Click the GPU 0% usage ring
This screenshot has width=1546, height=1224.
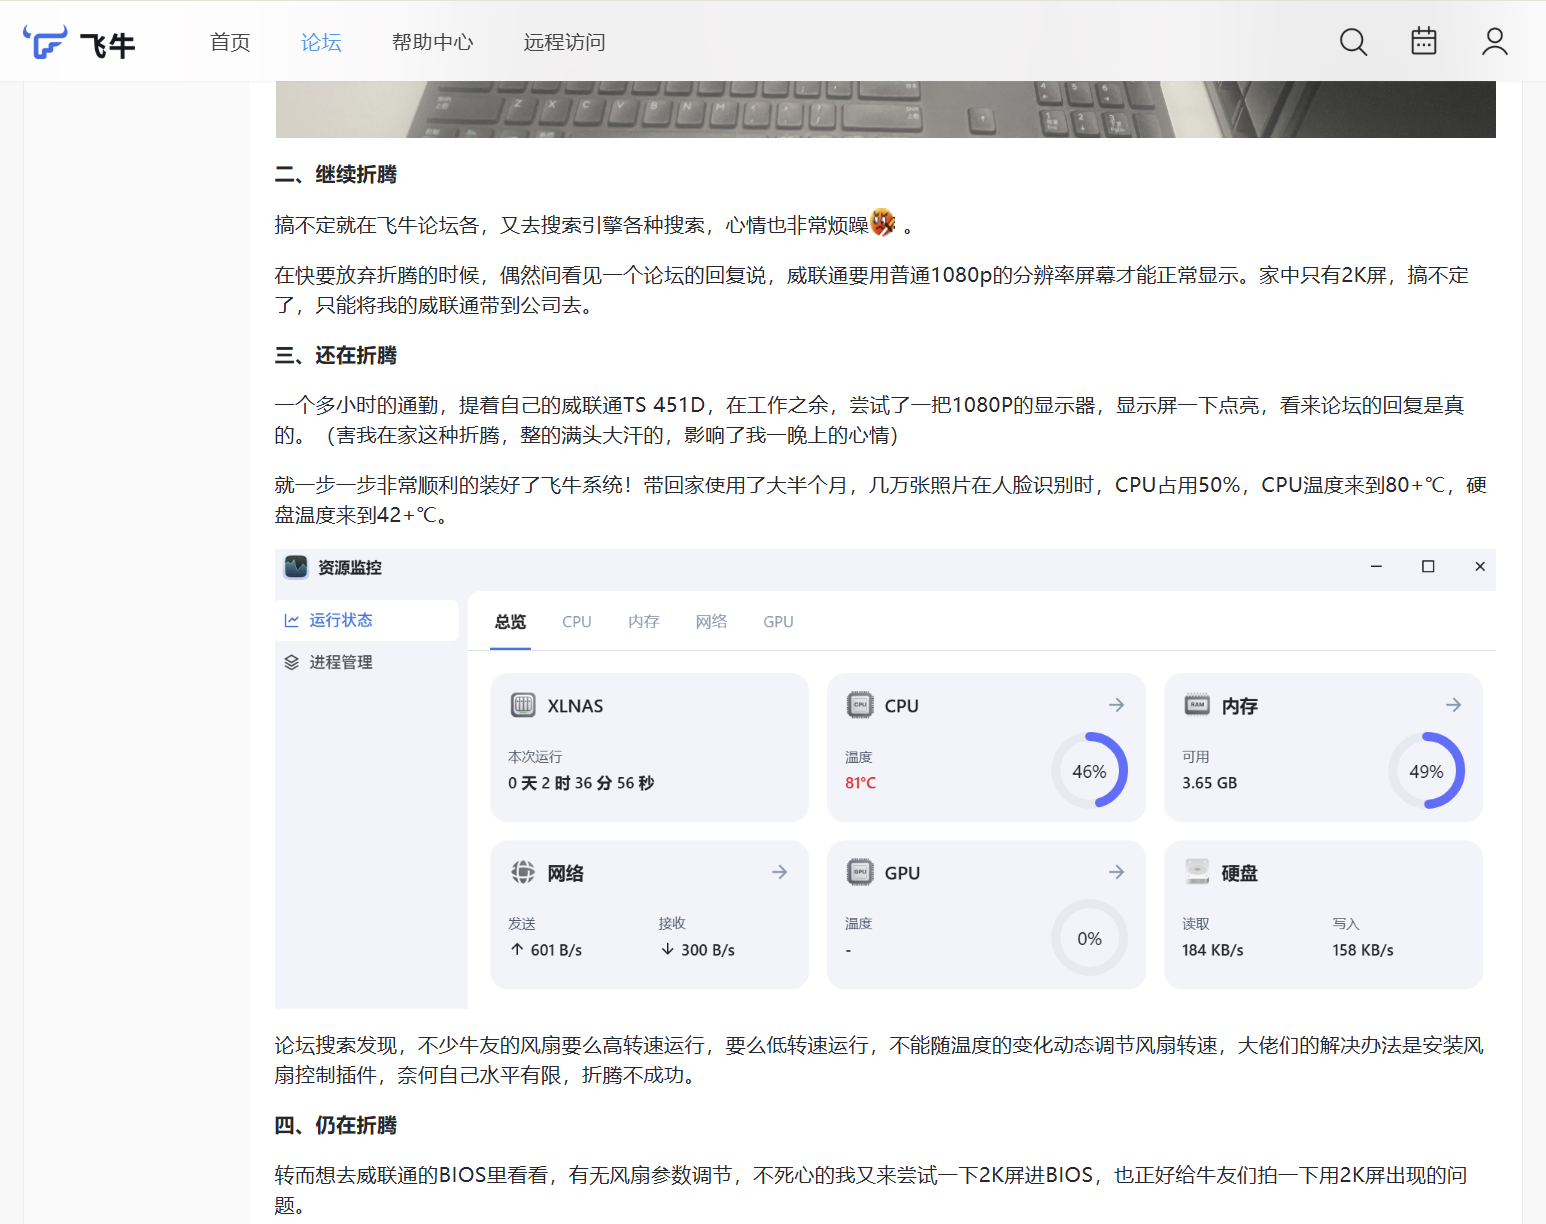point(1089,938)
